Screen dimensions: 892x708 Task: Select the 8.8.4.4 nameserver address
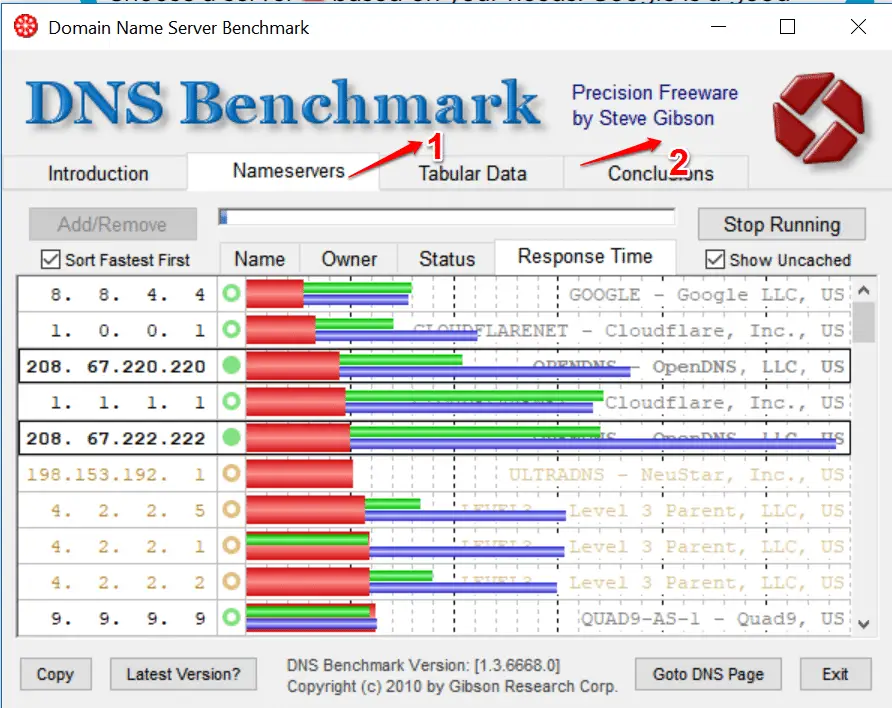(x=127, y=295)
